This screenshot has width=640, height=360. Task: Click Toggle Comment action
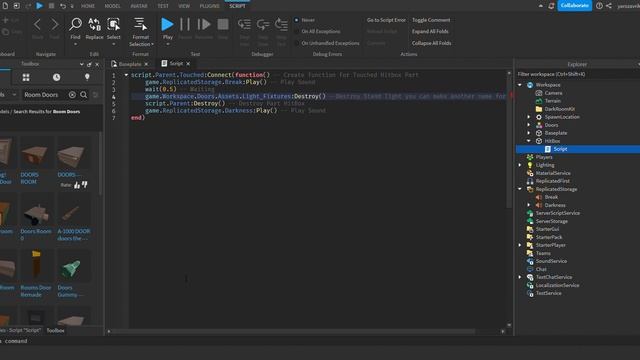(431, 20)
